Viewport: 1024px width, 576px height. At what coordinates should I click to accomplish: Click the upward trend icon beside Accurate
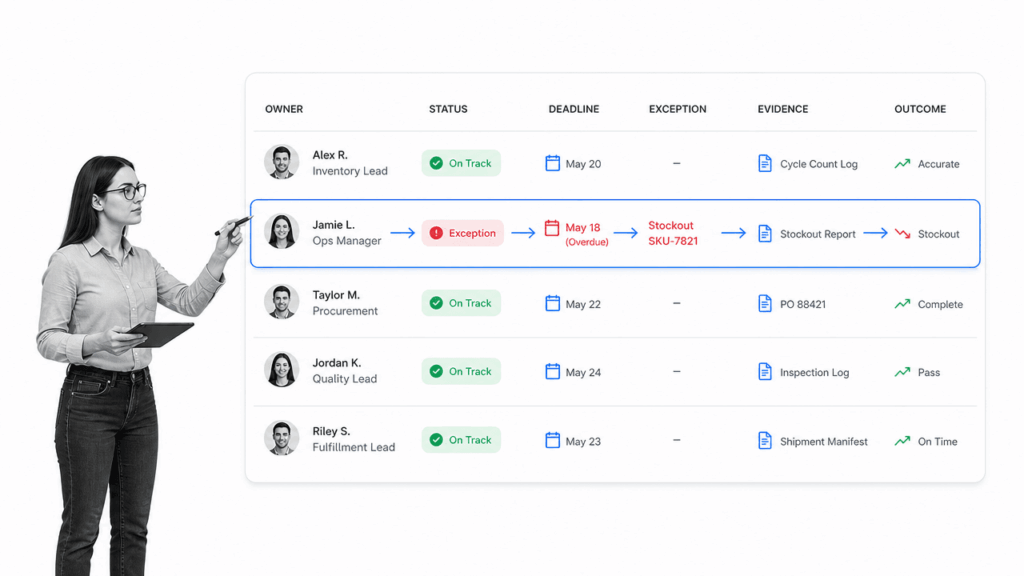(x=903, y=164)
